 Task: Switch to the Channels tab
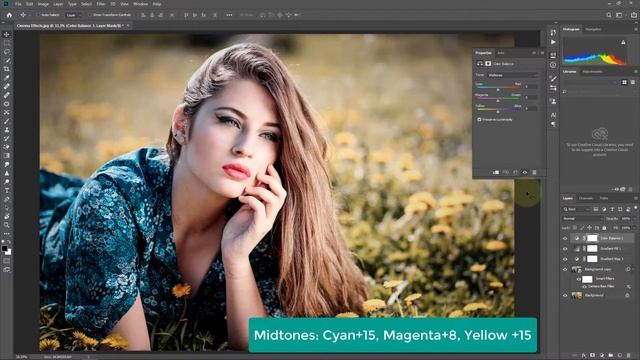[x=586, y=198]
